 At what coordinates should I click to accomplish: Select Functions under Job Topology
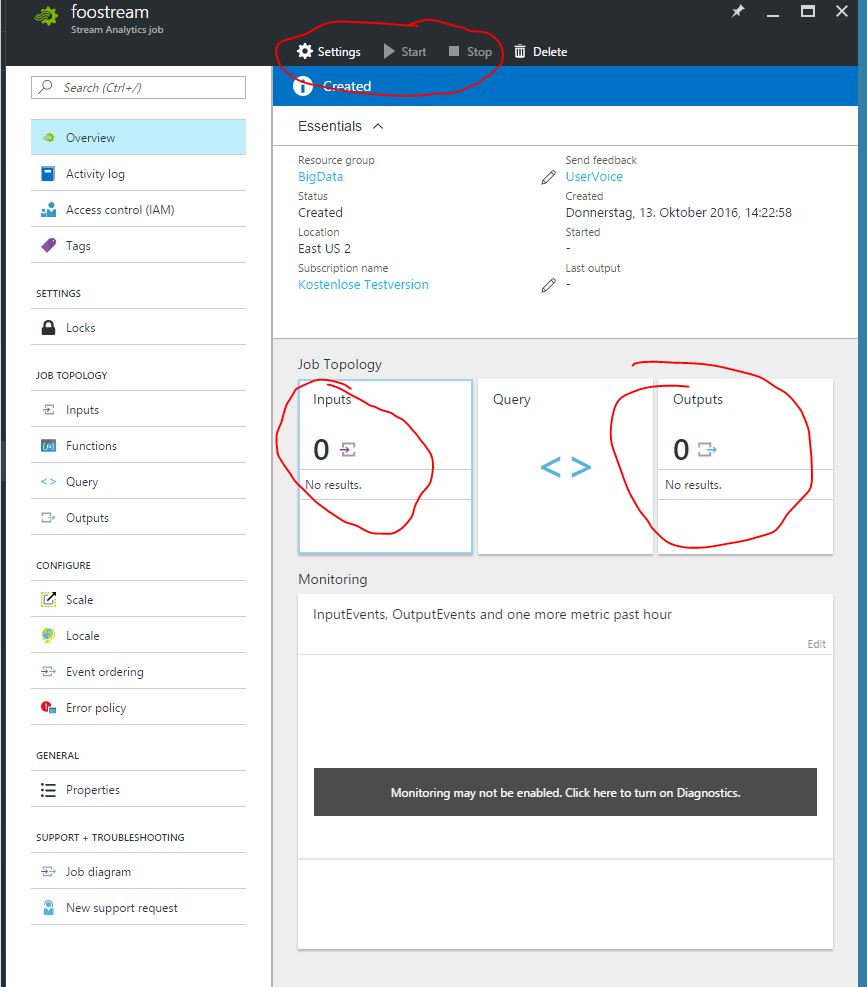point(91,446)
